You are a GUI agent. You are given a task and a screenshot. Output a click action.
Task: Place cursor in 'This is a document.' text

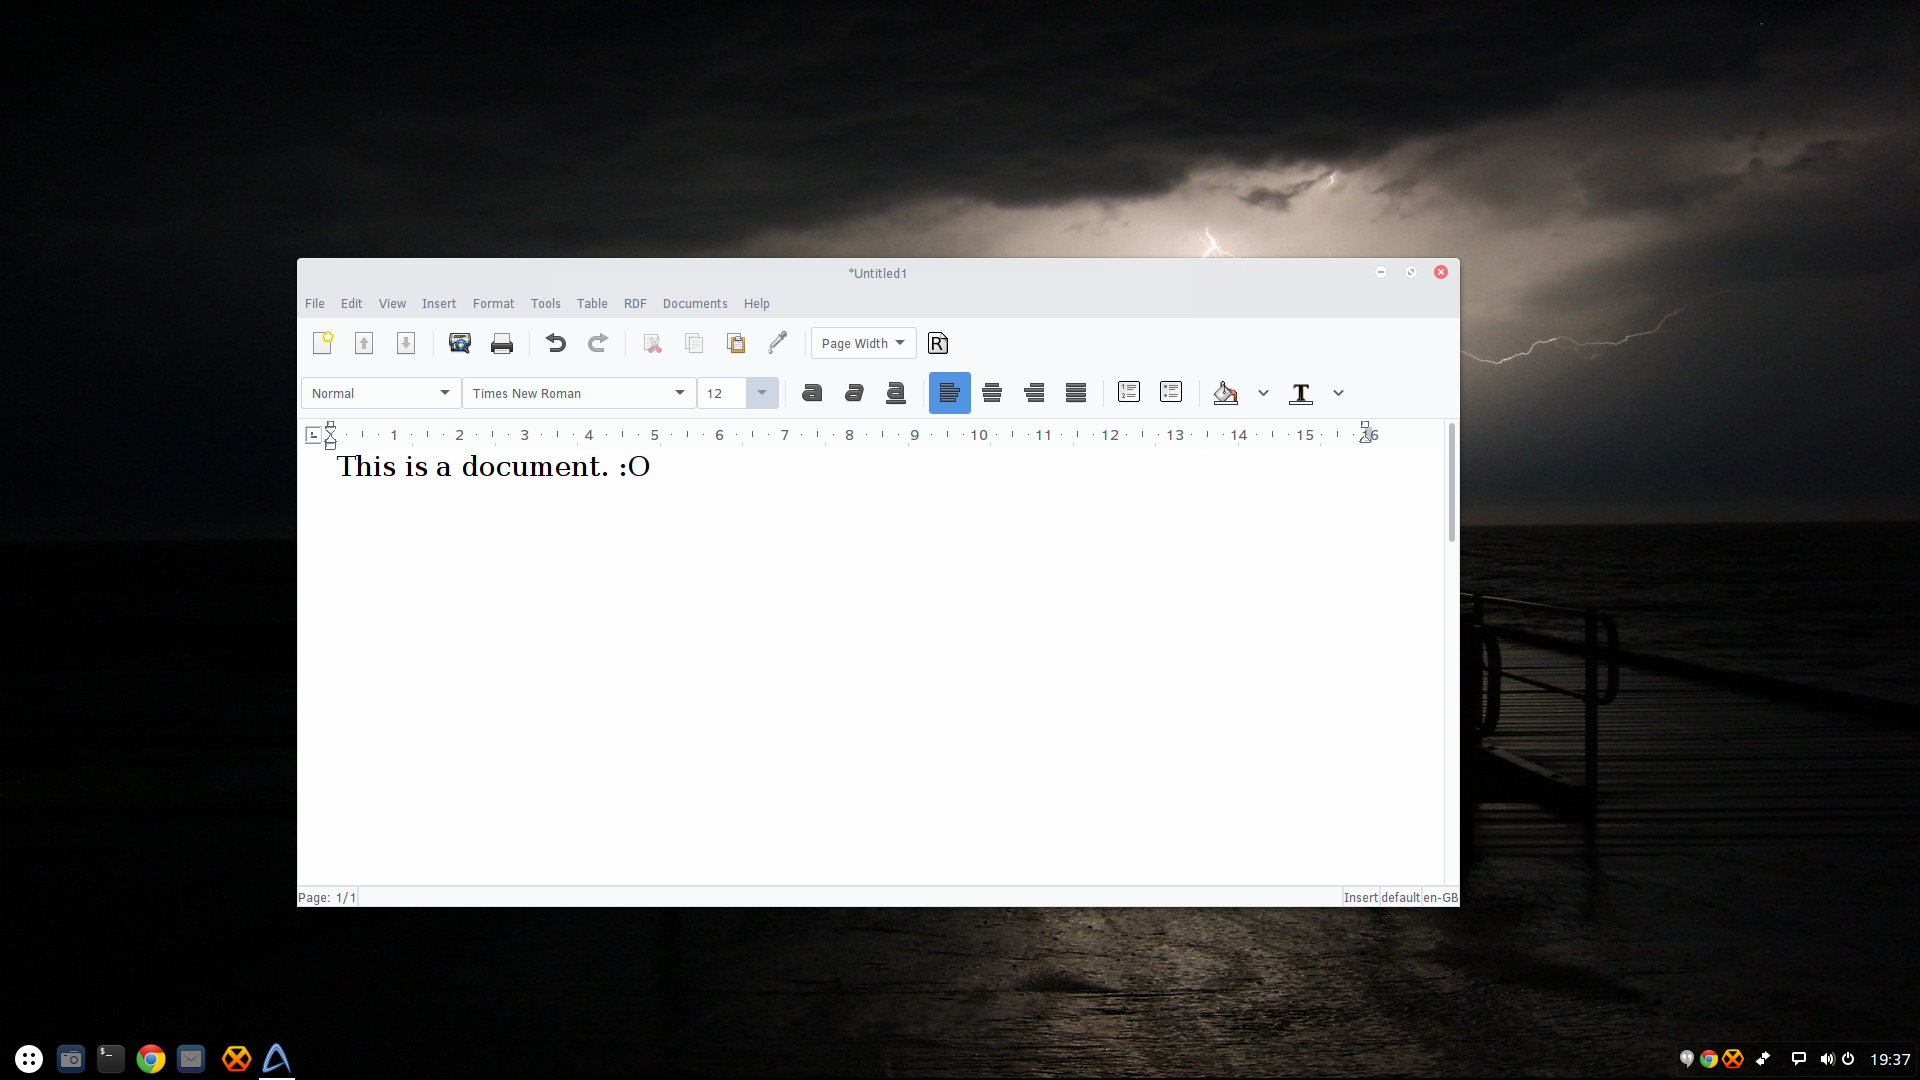472,466
